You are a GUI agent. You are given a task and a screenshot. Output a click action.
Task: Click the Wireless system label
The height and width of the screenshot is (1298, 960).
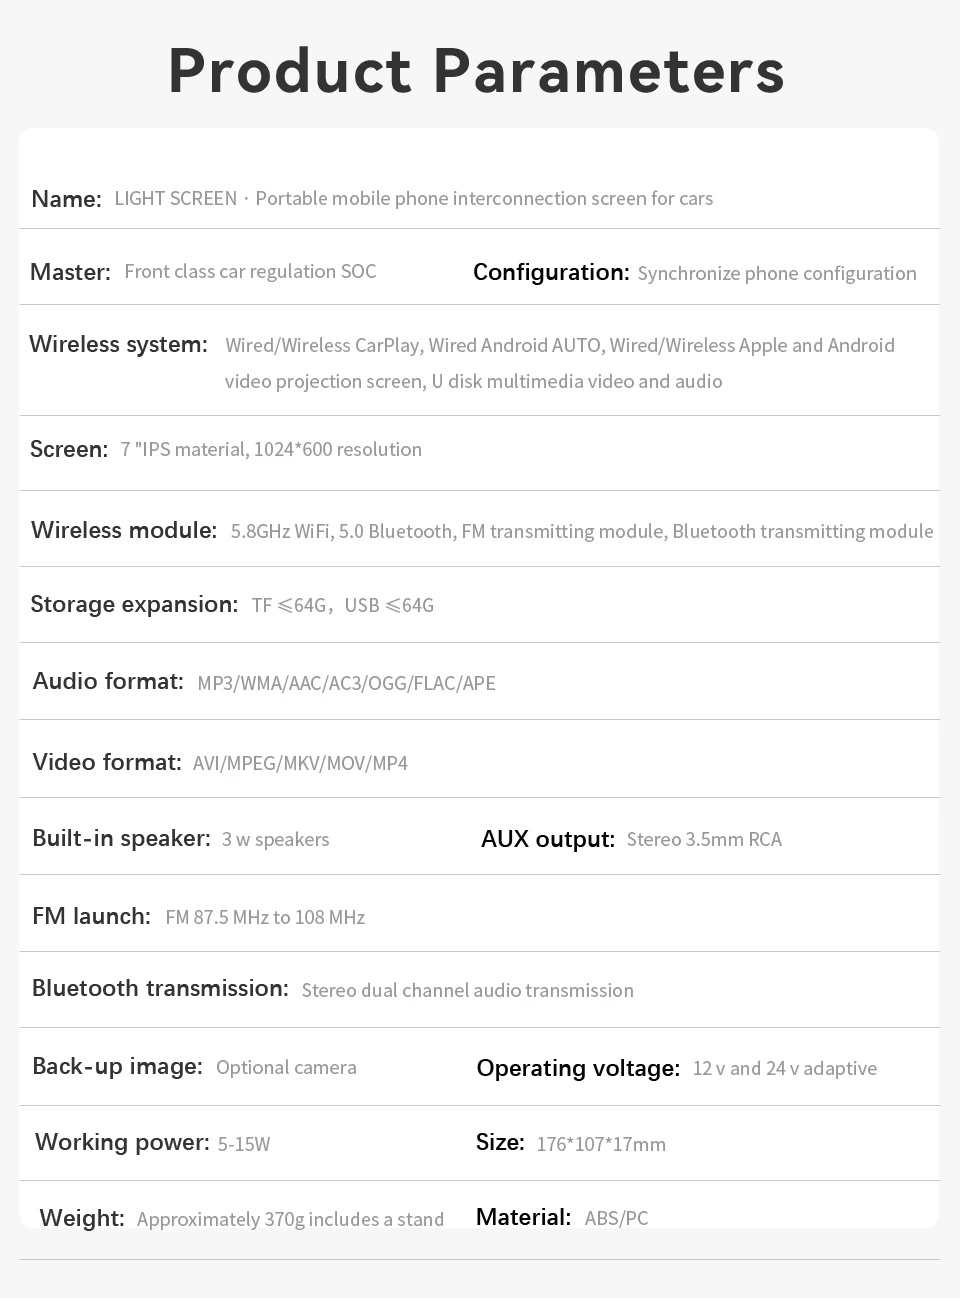pos(118,344)
